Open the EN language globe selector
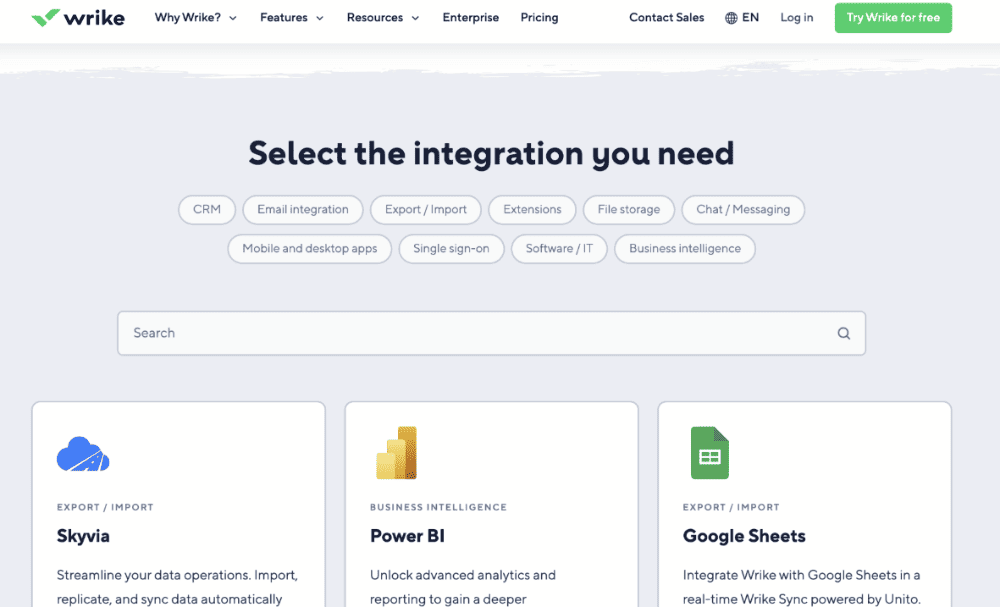 (x=741, y=18)
